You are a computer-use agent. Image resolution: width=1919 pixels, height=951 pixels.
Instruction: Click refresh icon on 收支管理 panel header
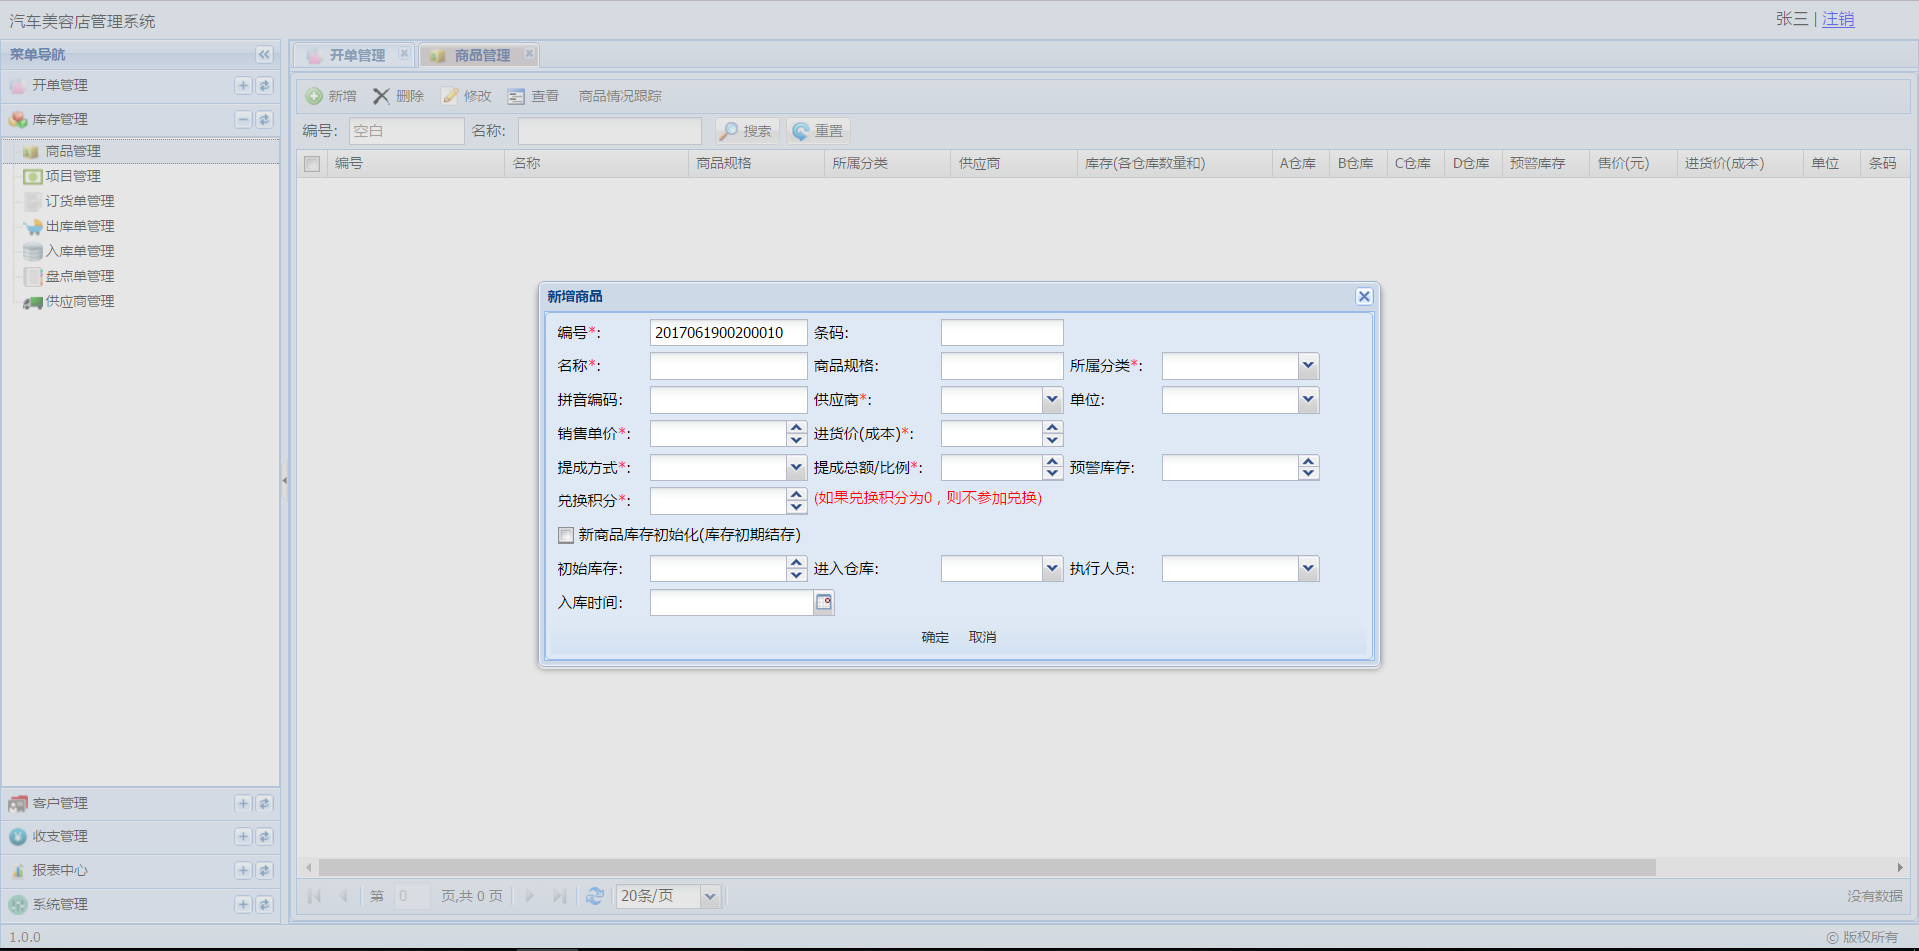(264, 836)
